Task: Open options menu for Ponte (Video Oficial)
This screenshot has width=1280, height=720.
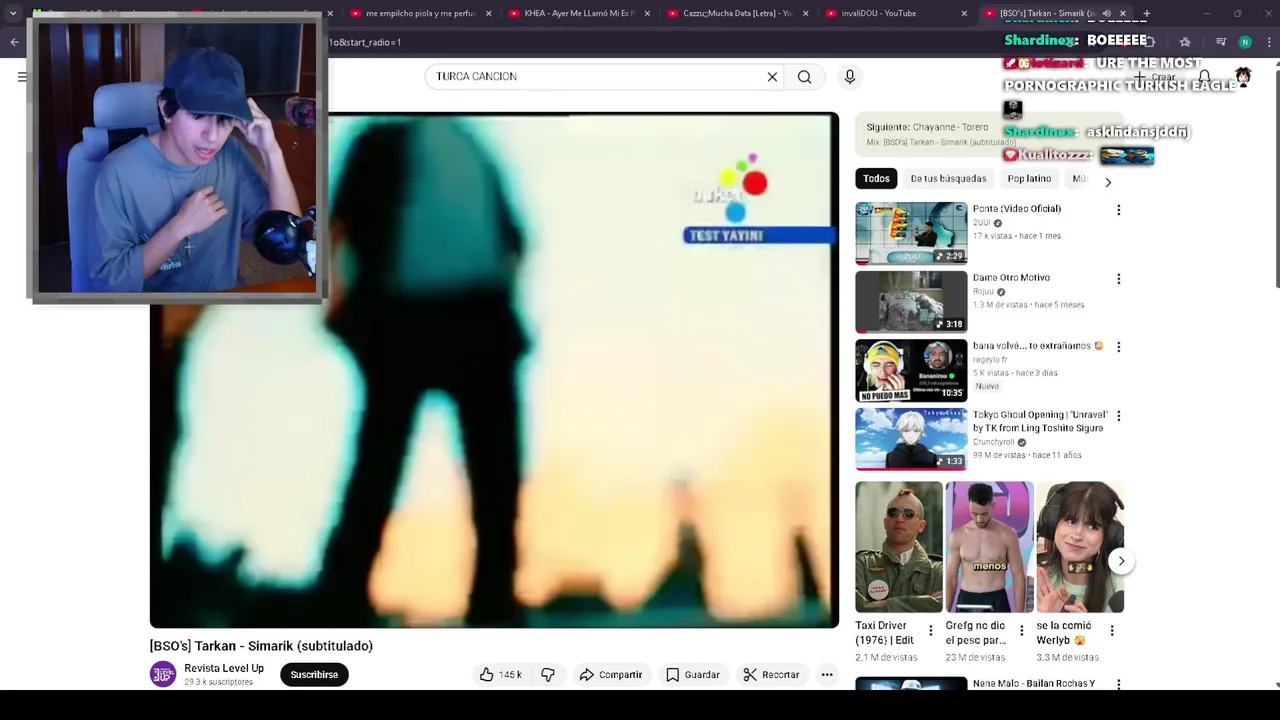Action: [x=1119, y=210]
